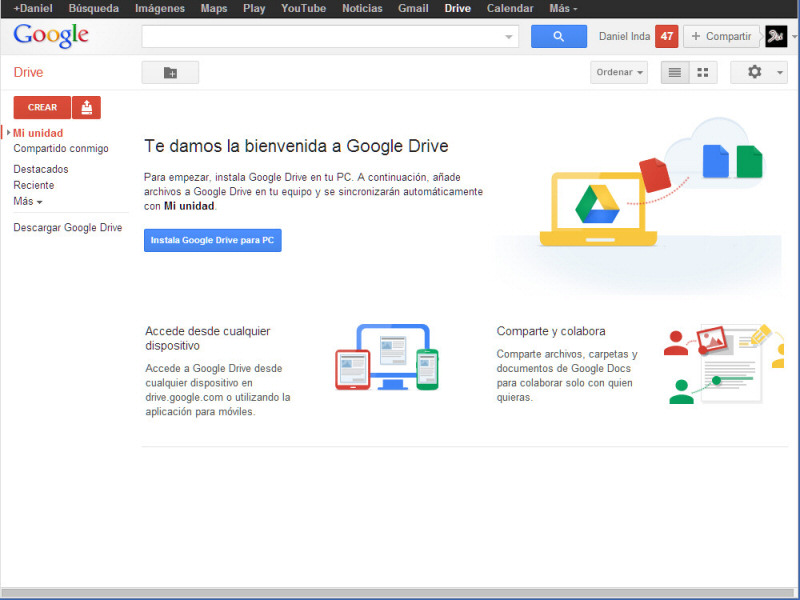Viewport: 800px width, 600px height.
Task: Open Noticias in the top bar
Action: point(362,9)
